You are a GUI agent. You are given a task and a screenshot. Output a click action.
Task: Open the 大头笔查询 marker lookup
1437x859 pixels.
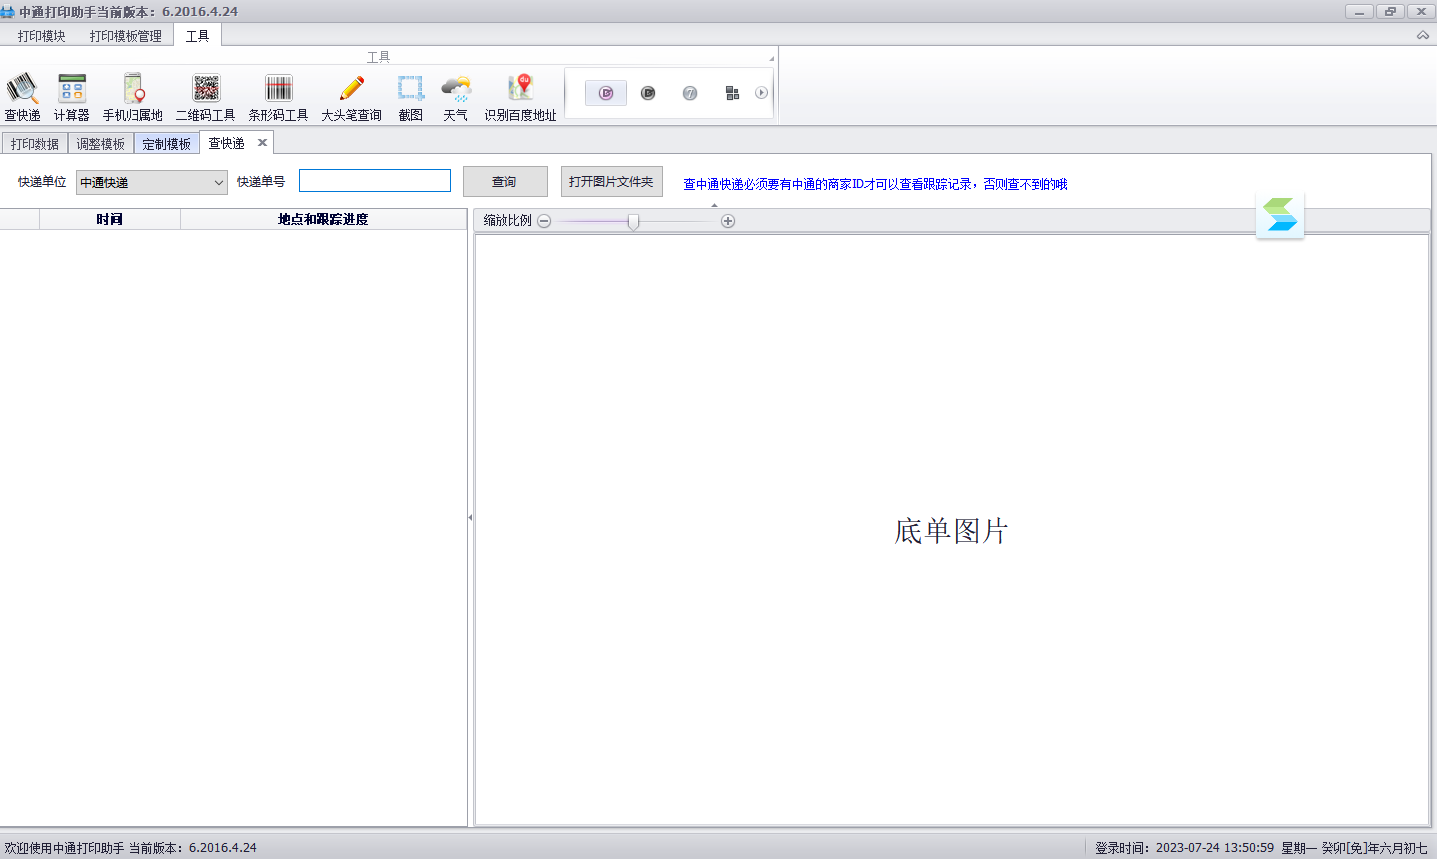click(352, 97)
